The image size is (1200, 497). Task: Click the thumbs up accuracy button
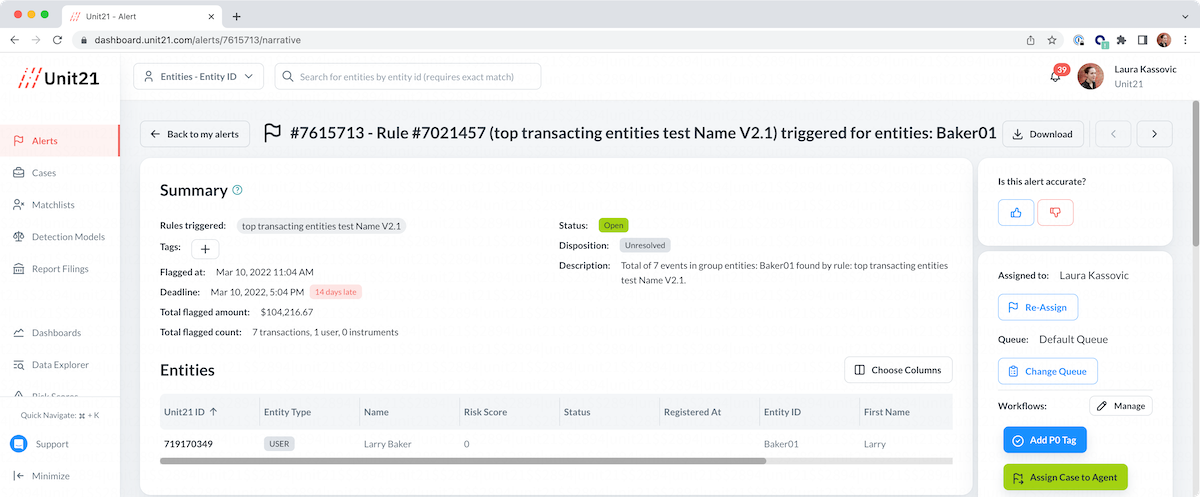[x=1016, y=212]
